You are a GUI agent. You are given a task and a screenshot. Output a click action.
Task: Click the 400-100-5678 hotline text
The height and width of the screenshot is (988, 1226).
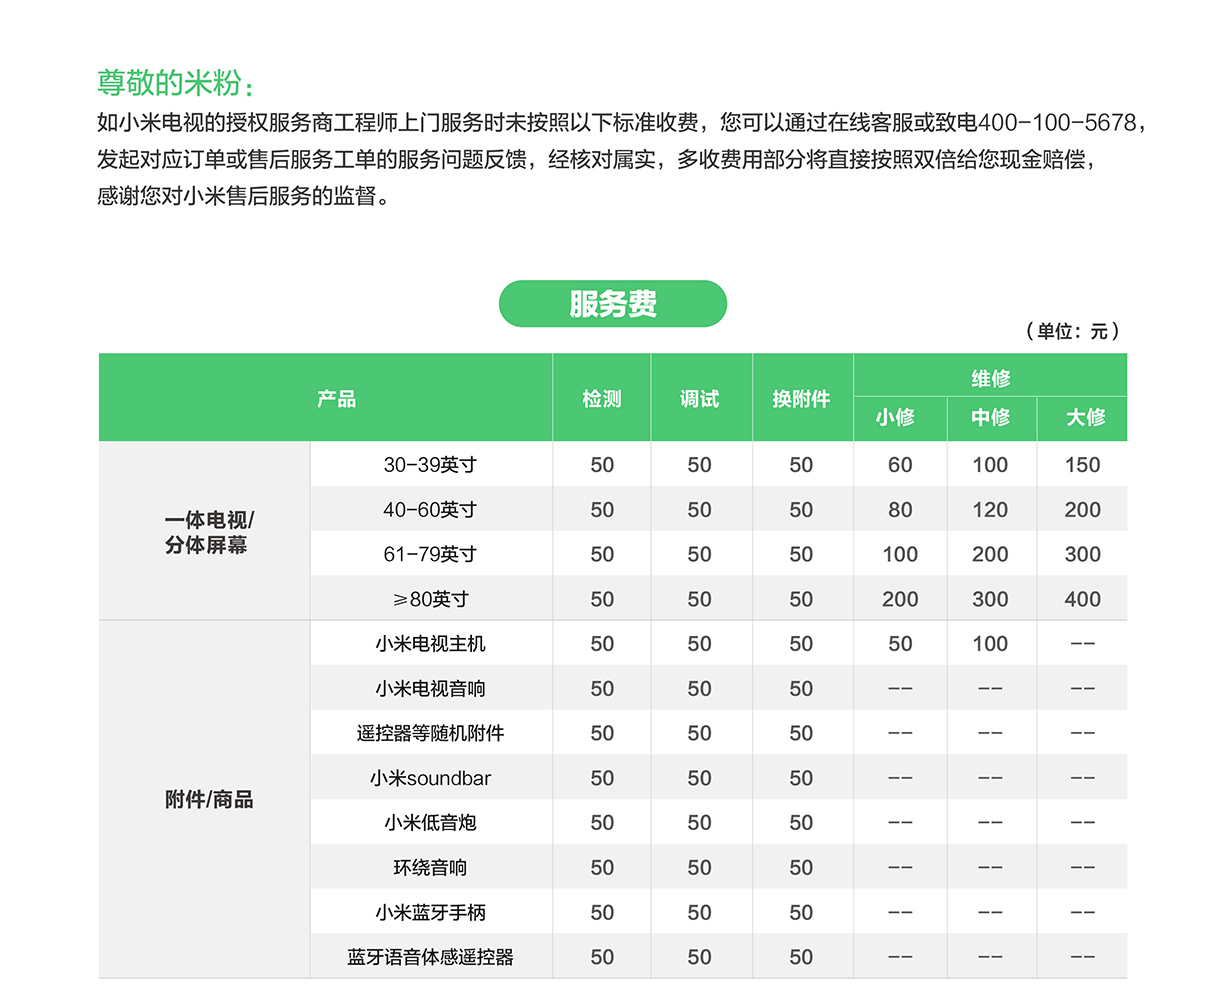click(1057, 123)
